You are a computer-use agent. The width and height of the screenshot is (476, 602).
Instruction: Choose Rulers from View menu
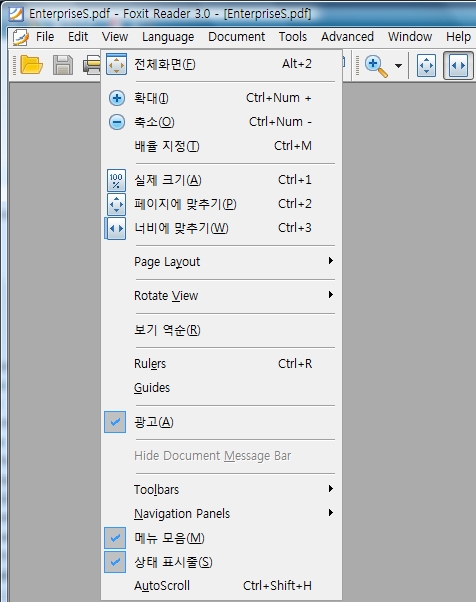[222, 364]
